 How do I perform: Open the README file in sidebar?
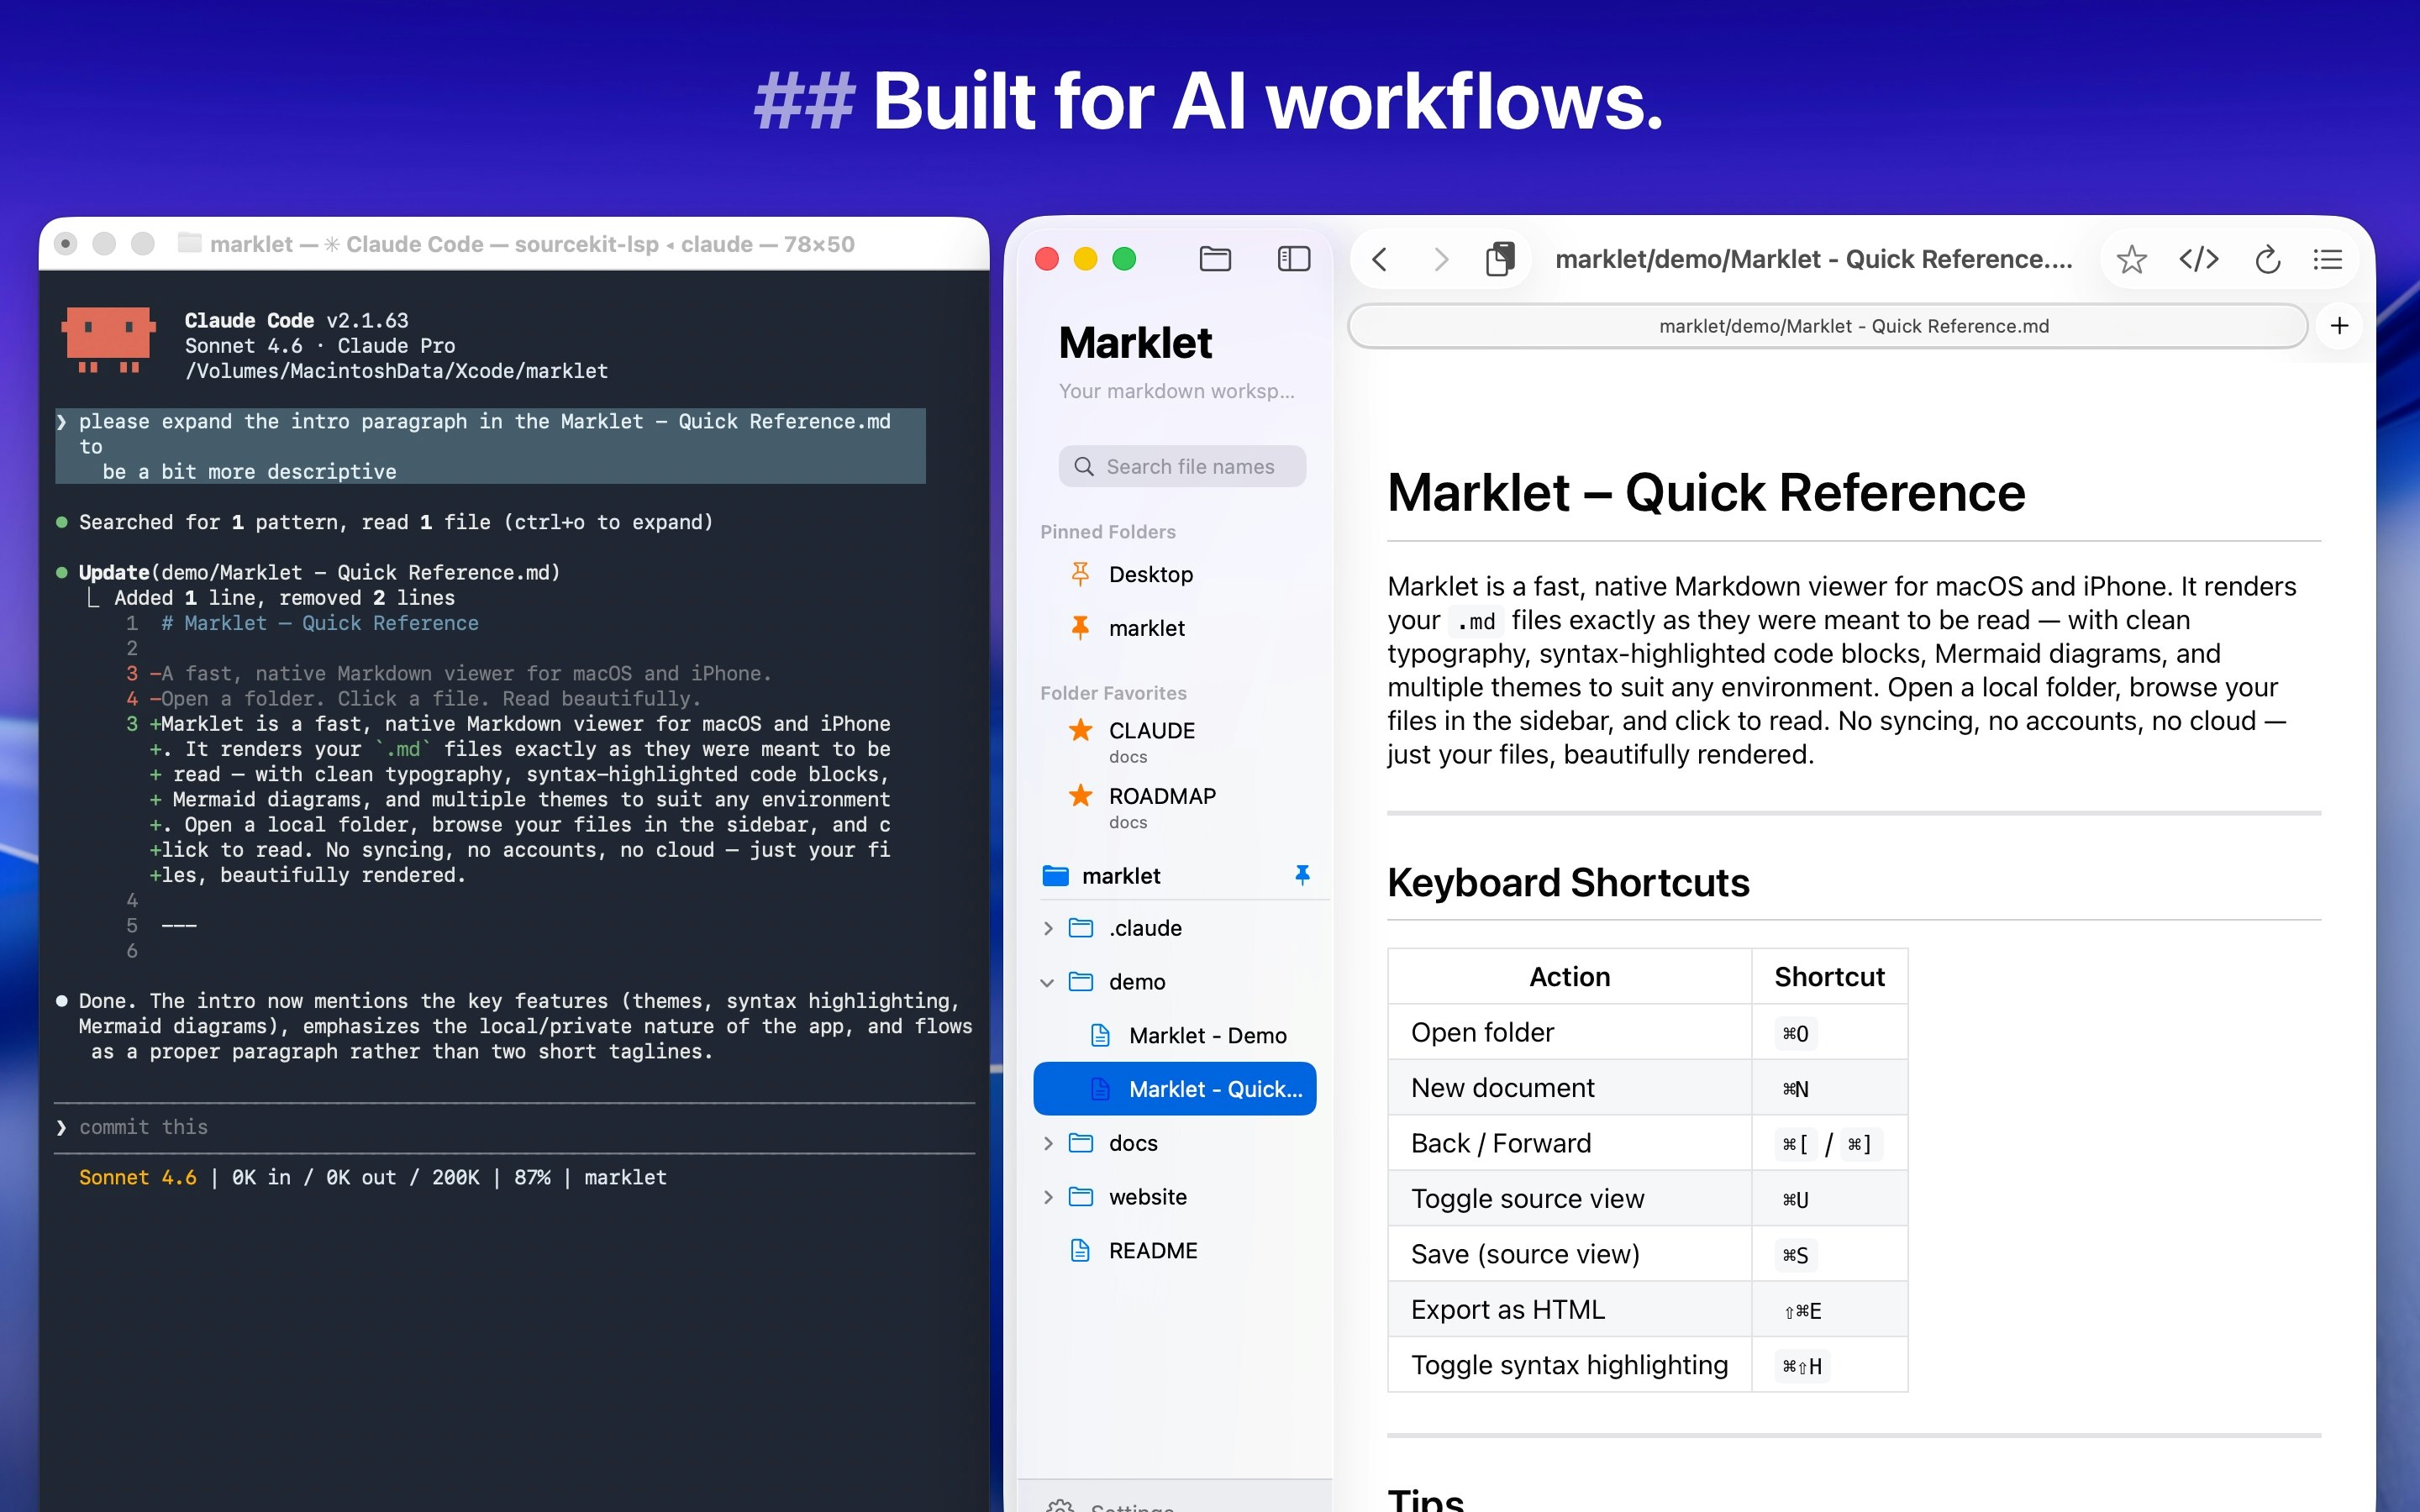[1152, 1250]
